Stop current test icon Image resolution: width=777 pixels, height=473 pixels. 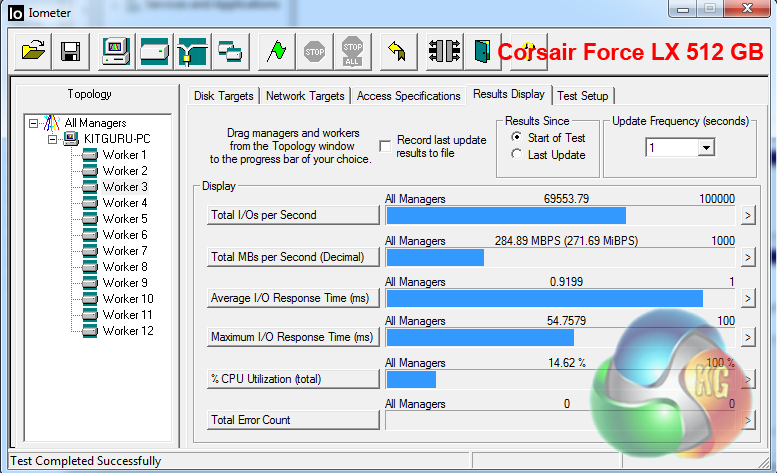point(314,52)
